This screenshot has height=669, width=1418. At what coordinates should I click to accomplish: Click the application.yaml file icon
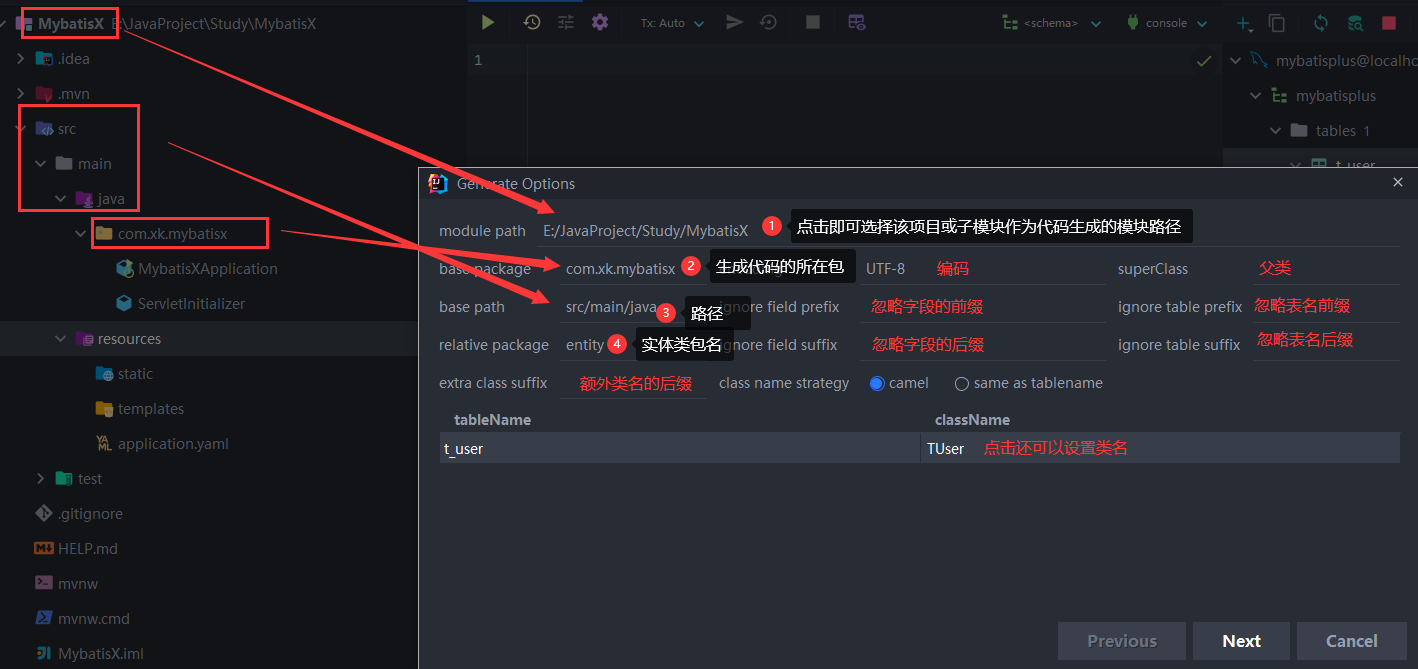(104, 443)
